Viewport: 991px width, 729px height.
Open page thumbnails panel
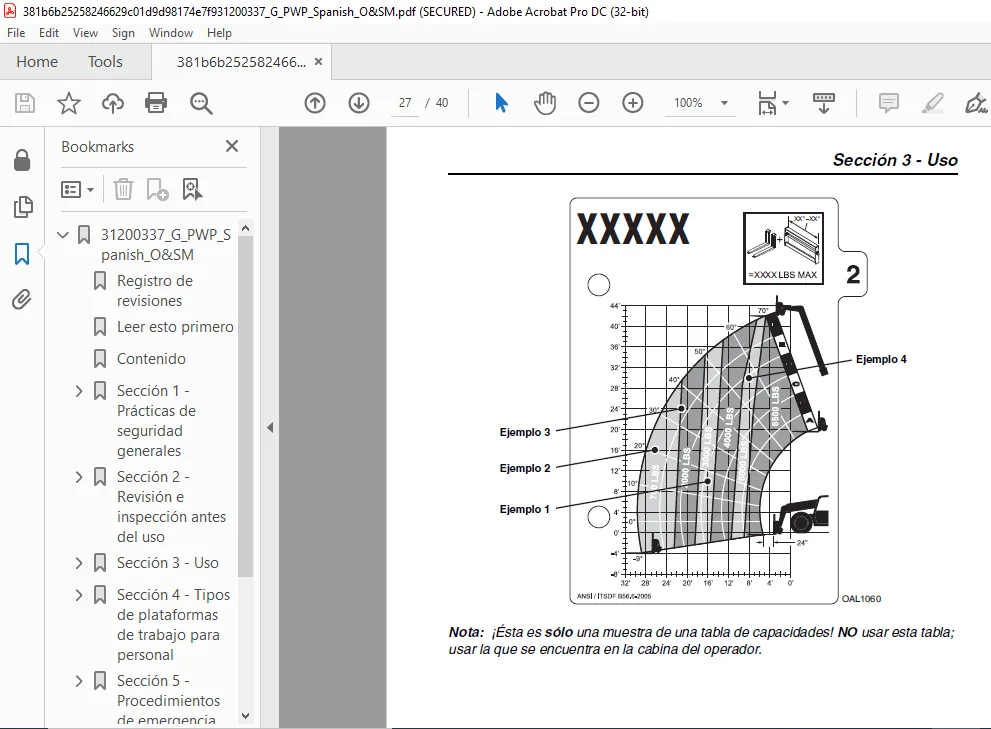pyautogui.click(x=22, y=206)
